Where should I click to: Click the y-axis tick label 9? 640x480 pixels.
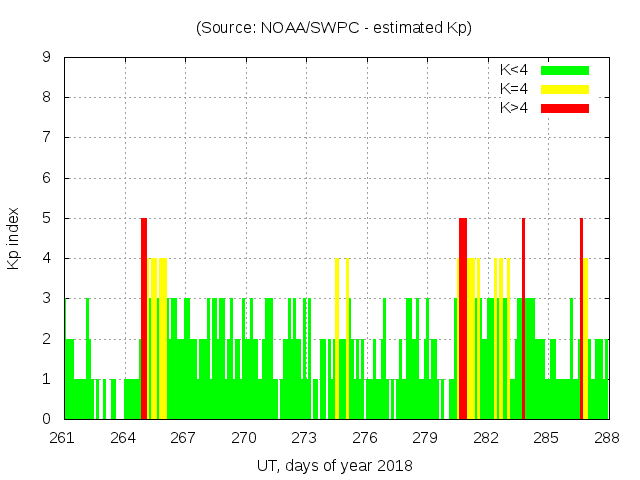click(x=47, y=58)
